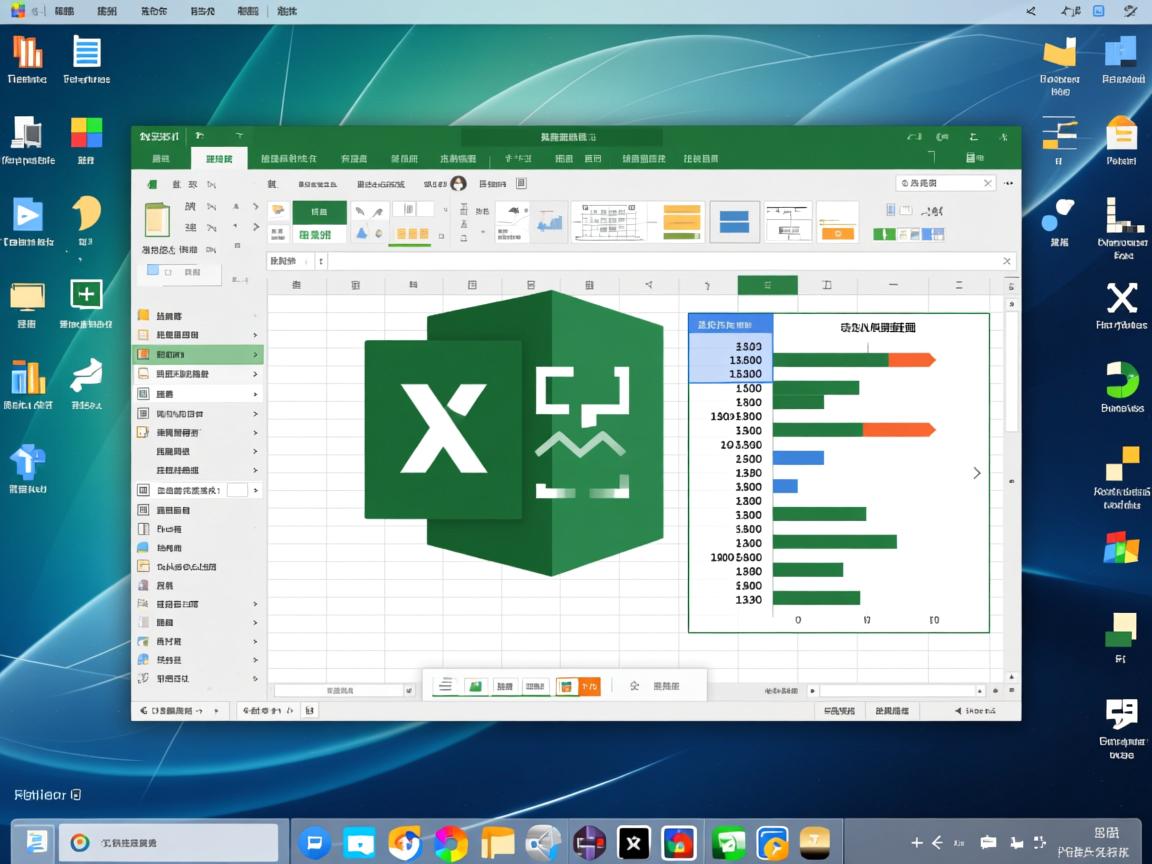The image size is (1152, 864).
Task: Click the search box at ribbon top right
Action: pos(940,183)
